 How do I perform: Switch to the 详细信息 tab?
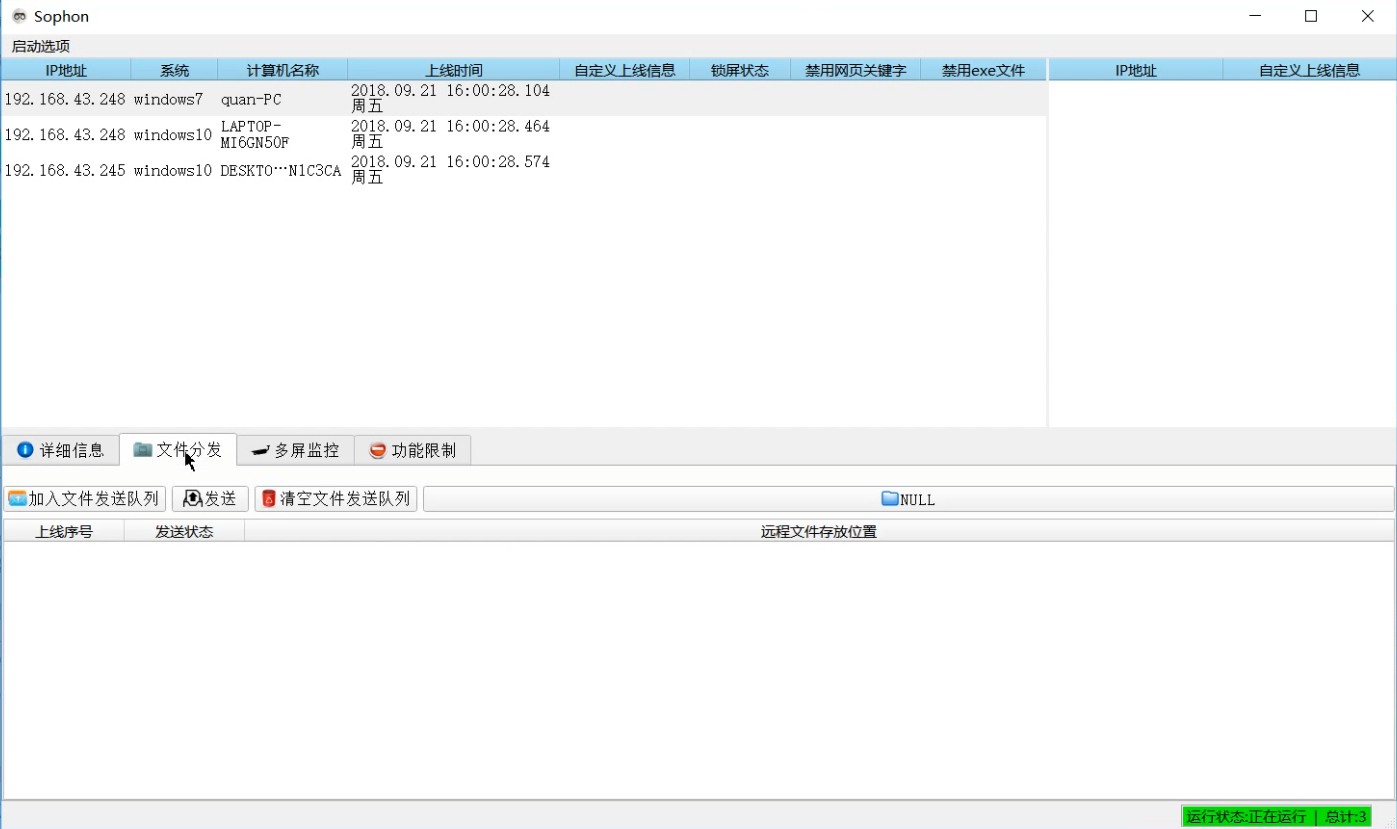click(x=60, y=450)
